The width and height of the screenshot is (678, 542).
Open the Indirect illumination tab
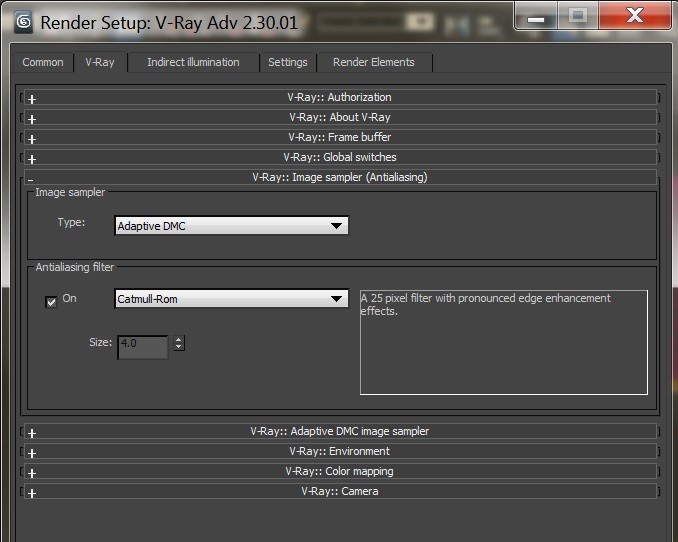193,62
